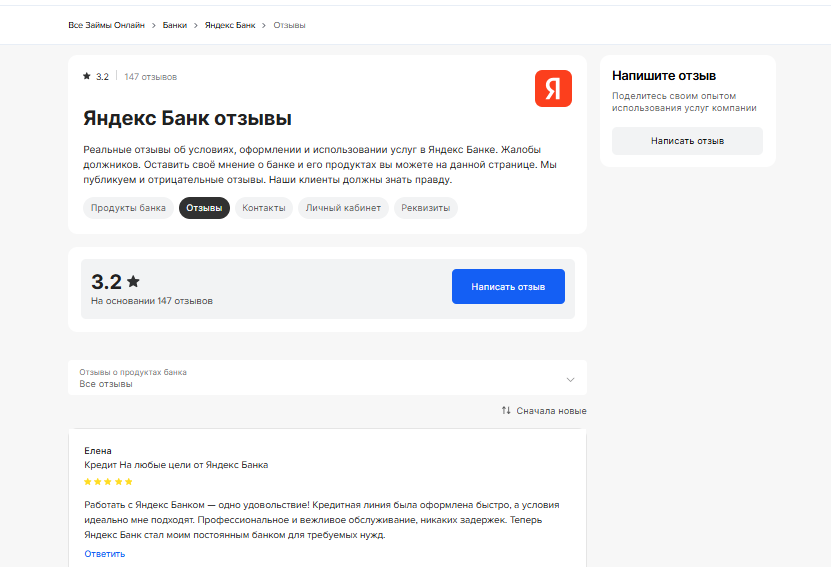Go to the Реквизиты tab
Screen dimensions: 831x567
click(x=426, y=208)
